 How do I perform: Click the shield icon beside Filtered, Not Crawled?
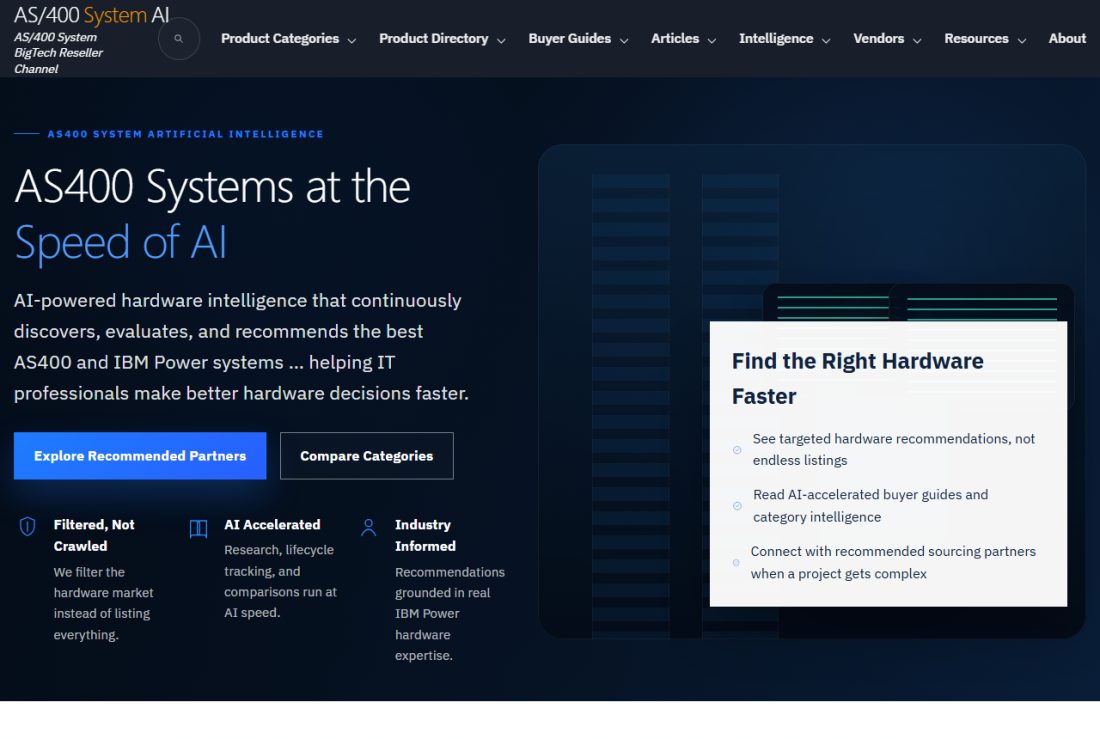[27, 526]
